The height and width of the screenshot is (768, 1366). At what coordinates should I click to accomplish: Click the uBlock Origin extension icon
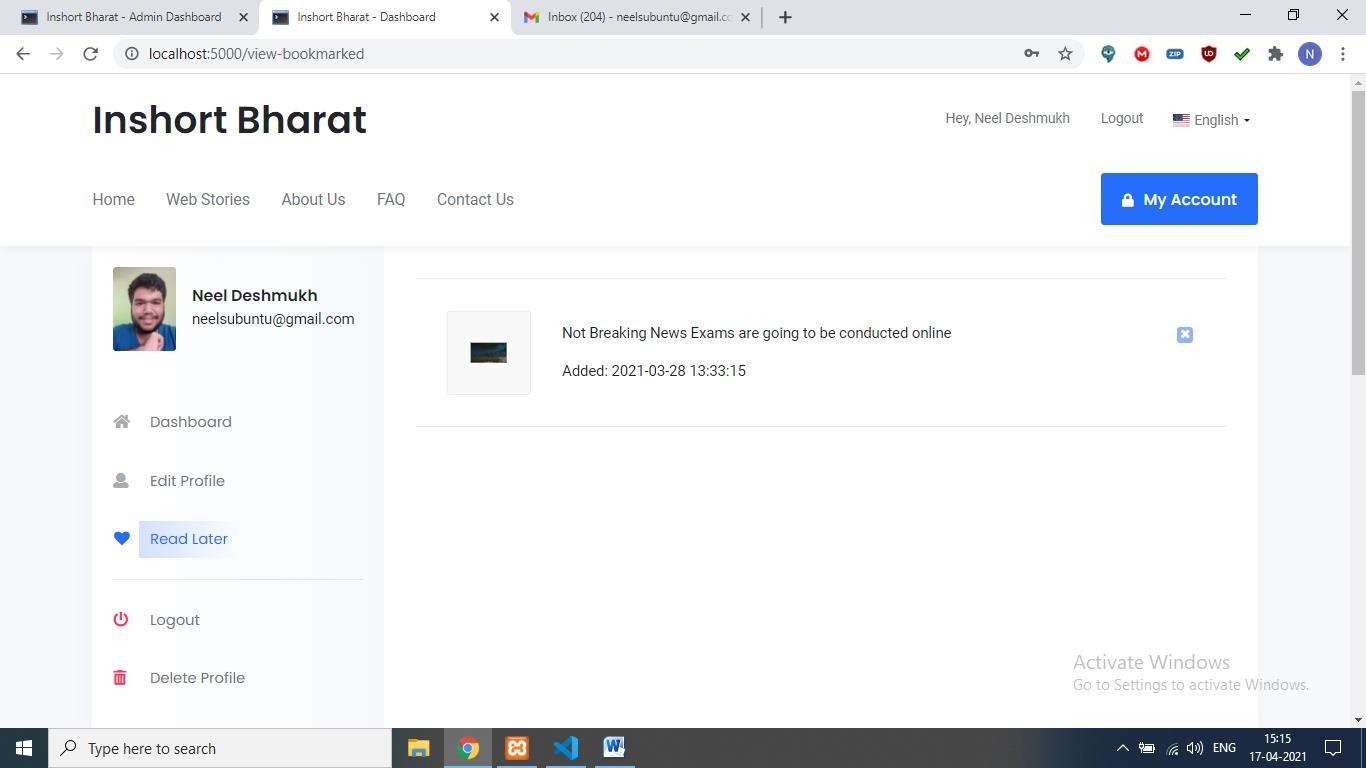(1209, 54)
